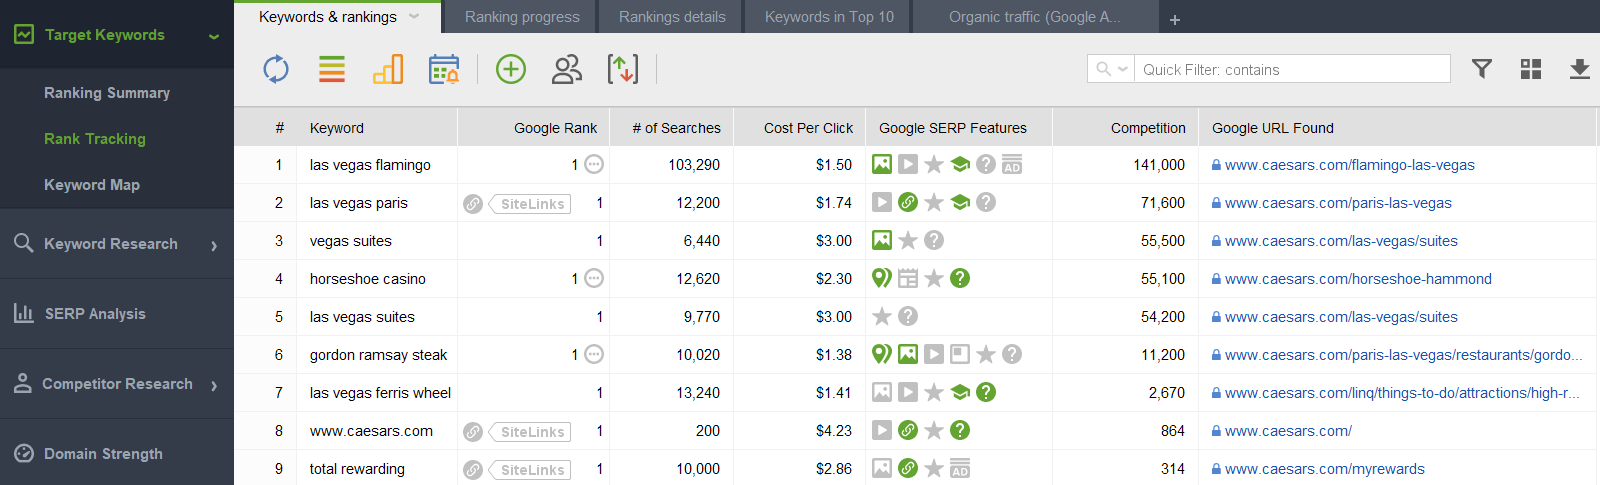Click the 103,290 searches value
This screenshot has width=1600, height=485.
(694, 165)
